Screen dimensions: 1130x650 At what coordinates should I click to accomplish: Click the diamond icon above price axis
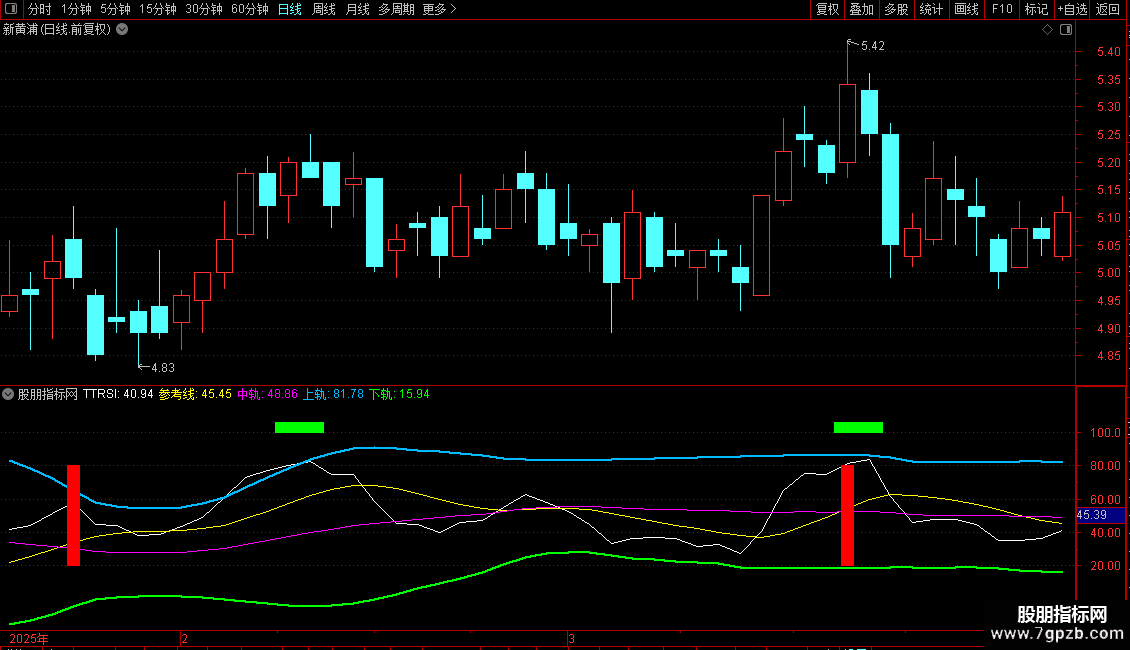pyautogui.click(x=1048, y=30)
